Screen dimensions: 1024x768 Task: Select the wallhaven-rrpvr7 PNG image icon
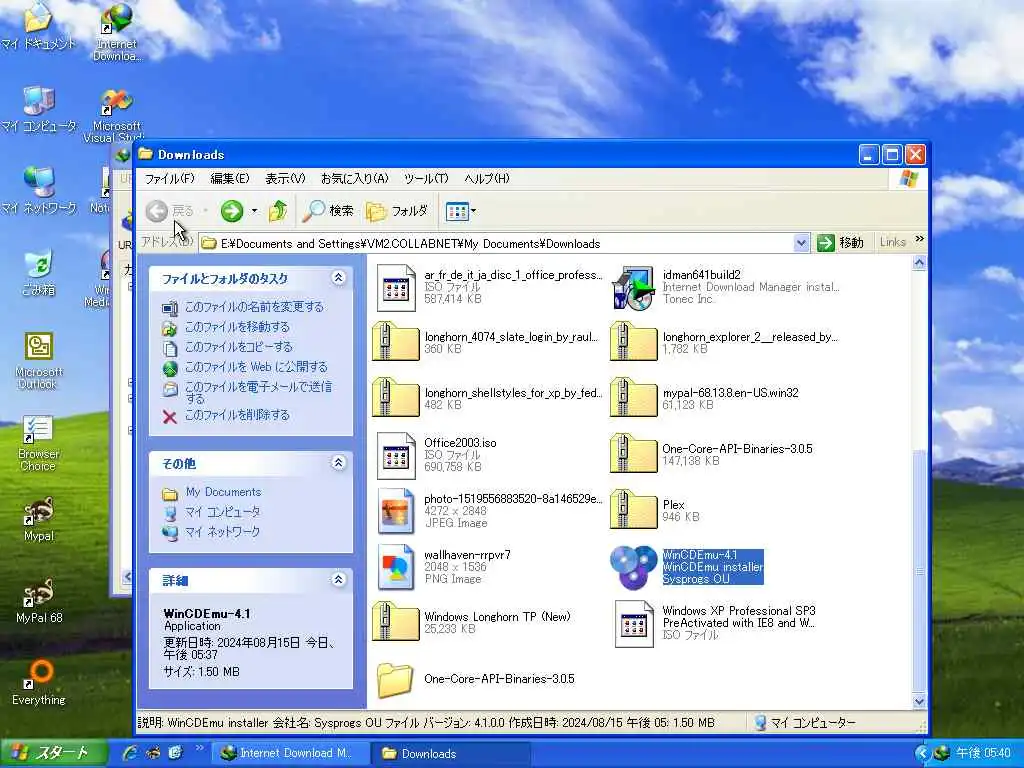tap(396, 567)
